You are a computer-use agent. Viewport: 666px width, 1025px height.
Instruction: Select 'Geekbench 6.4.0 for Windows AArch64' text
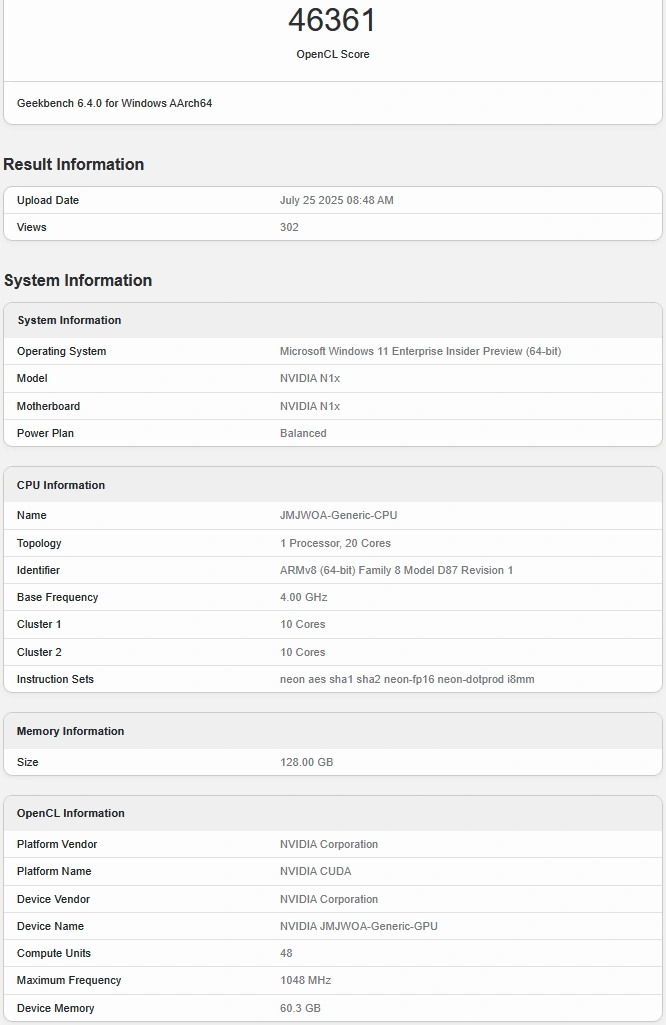(x=114, y=103)
